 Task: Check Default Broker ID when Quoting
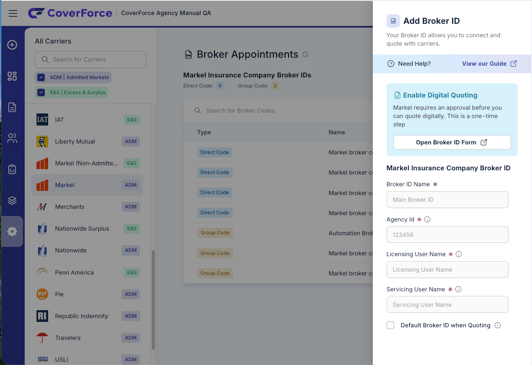(391, 325)
